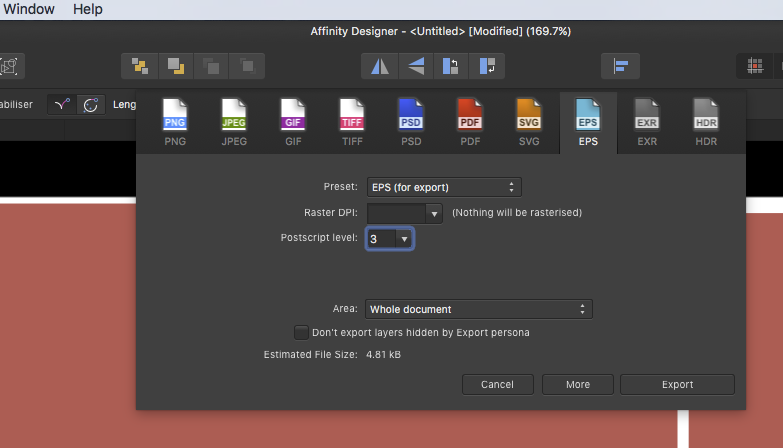Viewport: 783px width, 448px height.
Task: Click the Flip Vertical icon
Action: pos(415,66)
